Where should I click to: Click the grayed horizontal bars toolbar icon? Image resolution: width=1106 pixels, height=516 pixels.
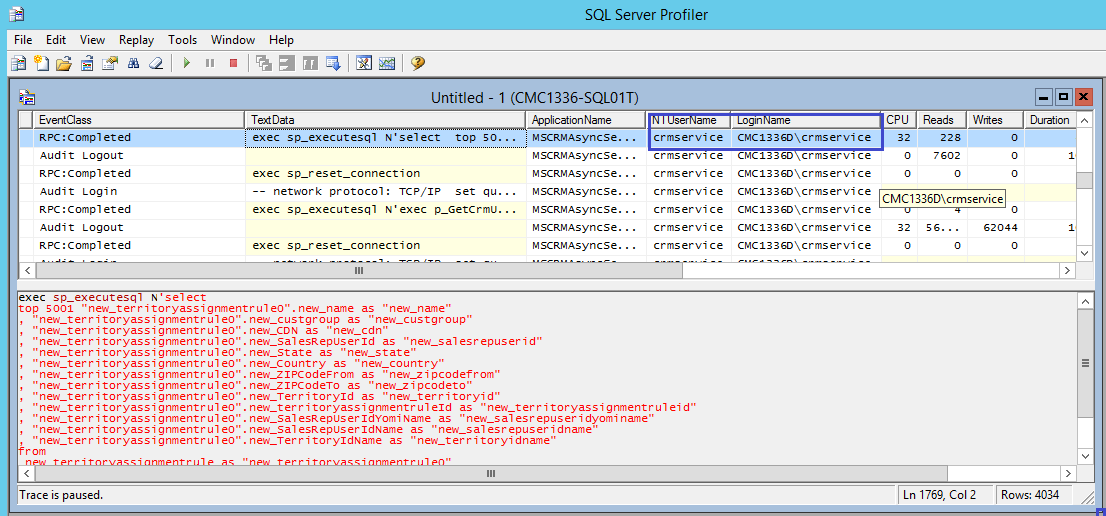(286, 63)
